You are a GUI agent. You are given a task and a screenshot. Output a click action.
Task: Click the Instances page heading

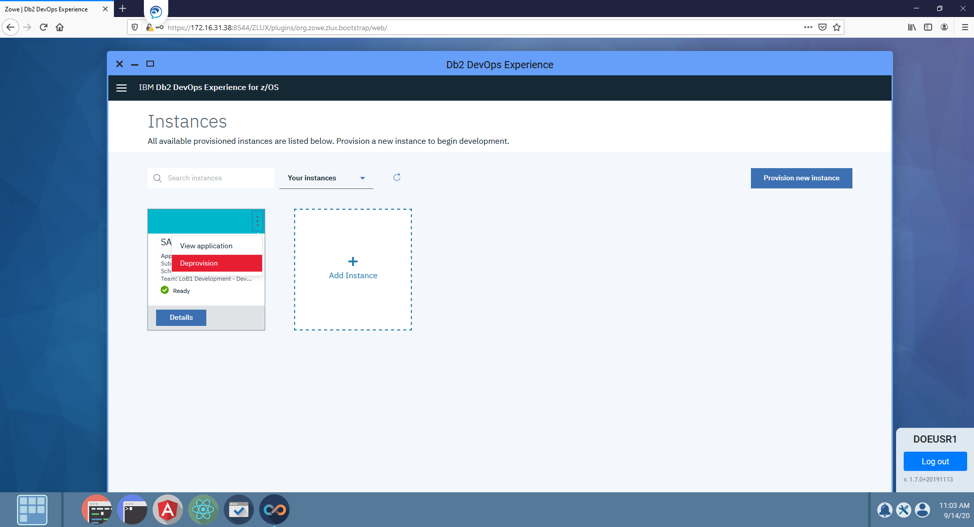tap(187, 122)
